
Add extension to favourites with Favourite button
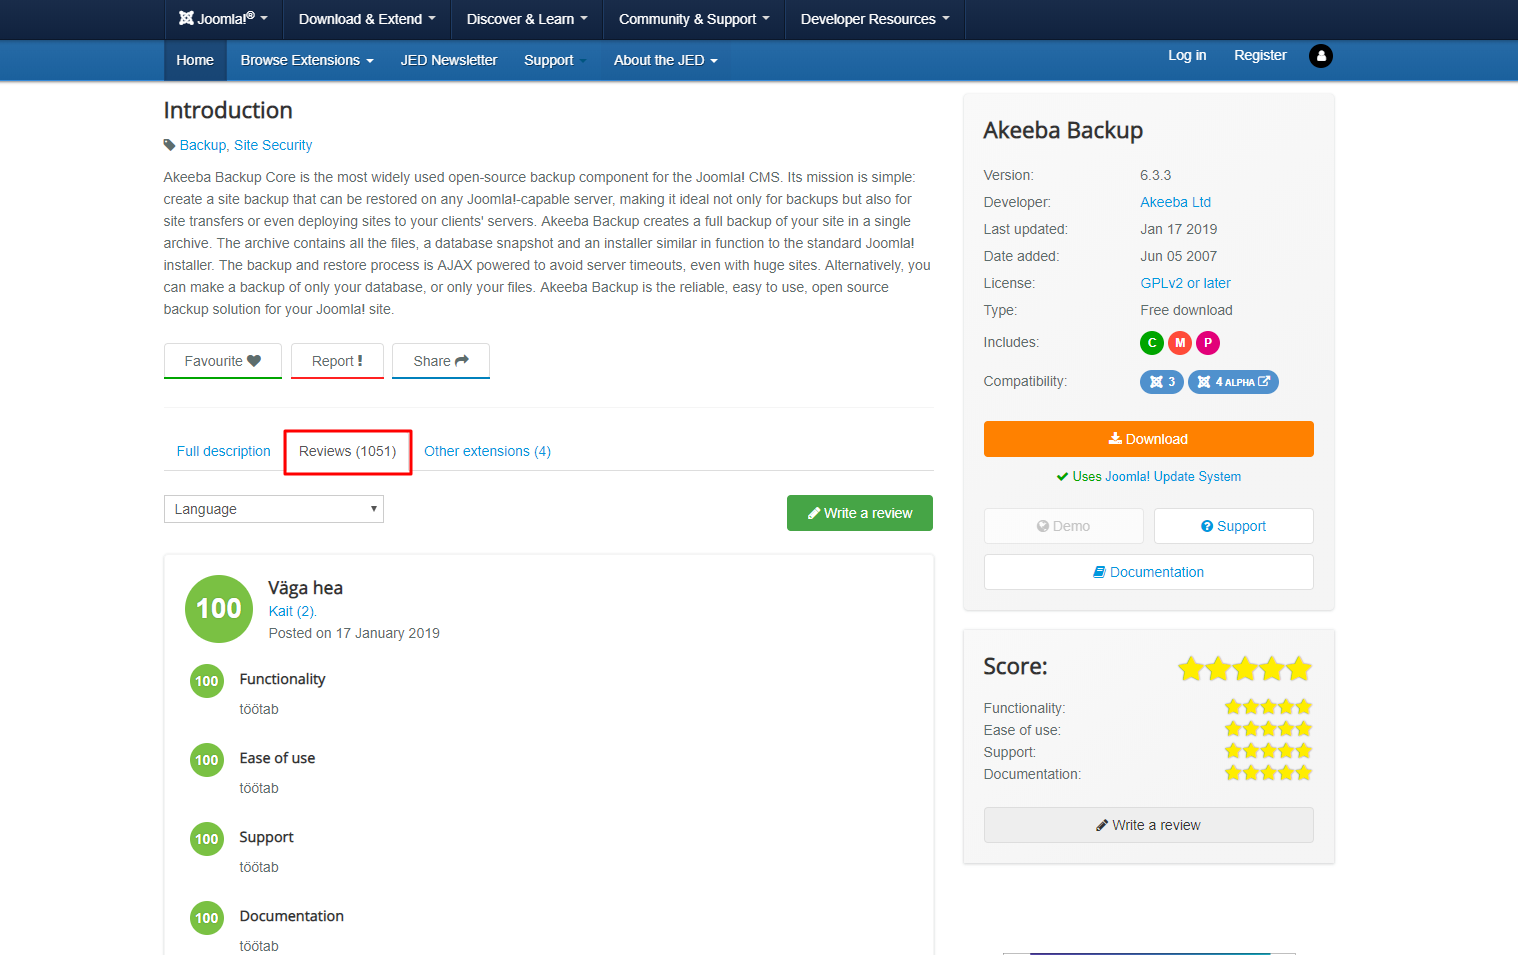tap(222, 361)
